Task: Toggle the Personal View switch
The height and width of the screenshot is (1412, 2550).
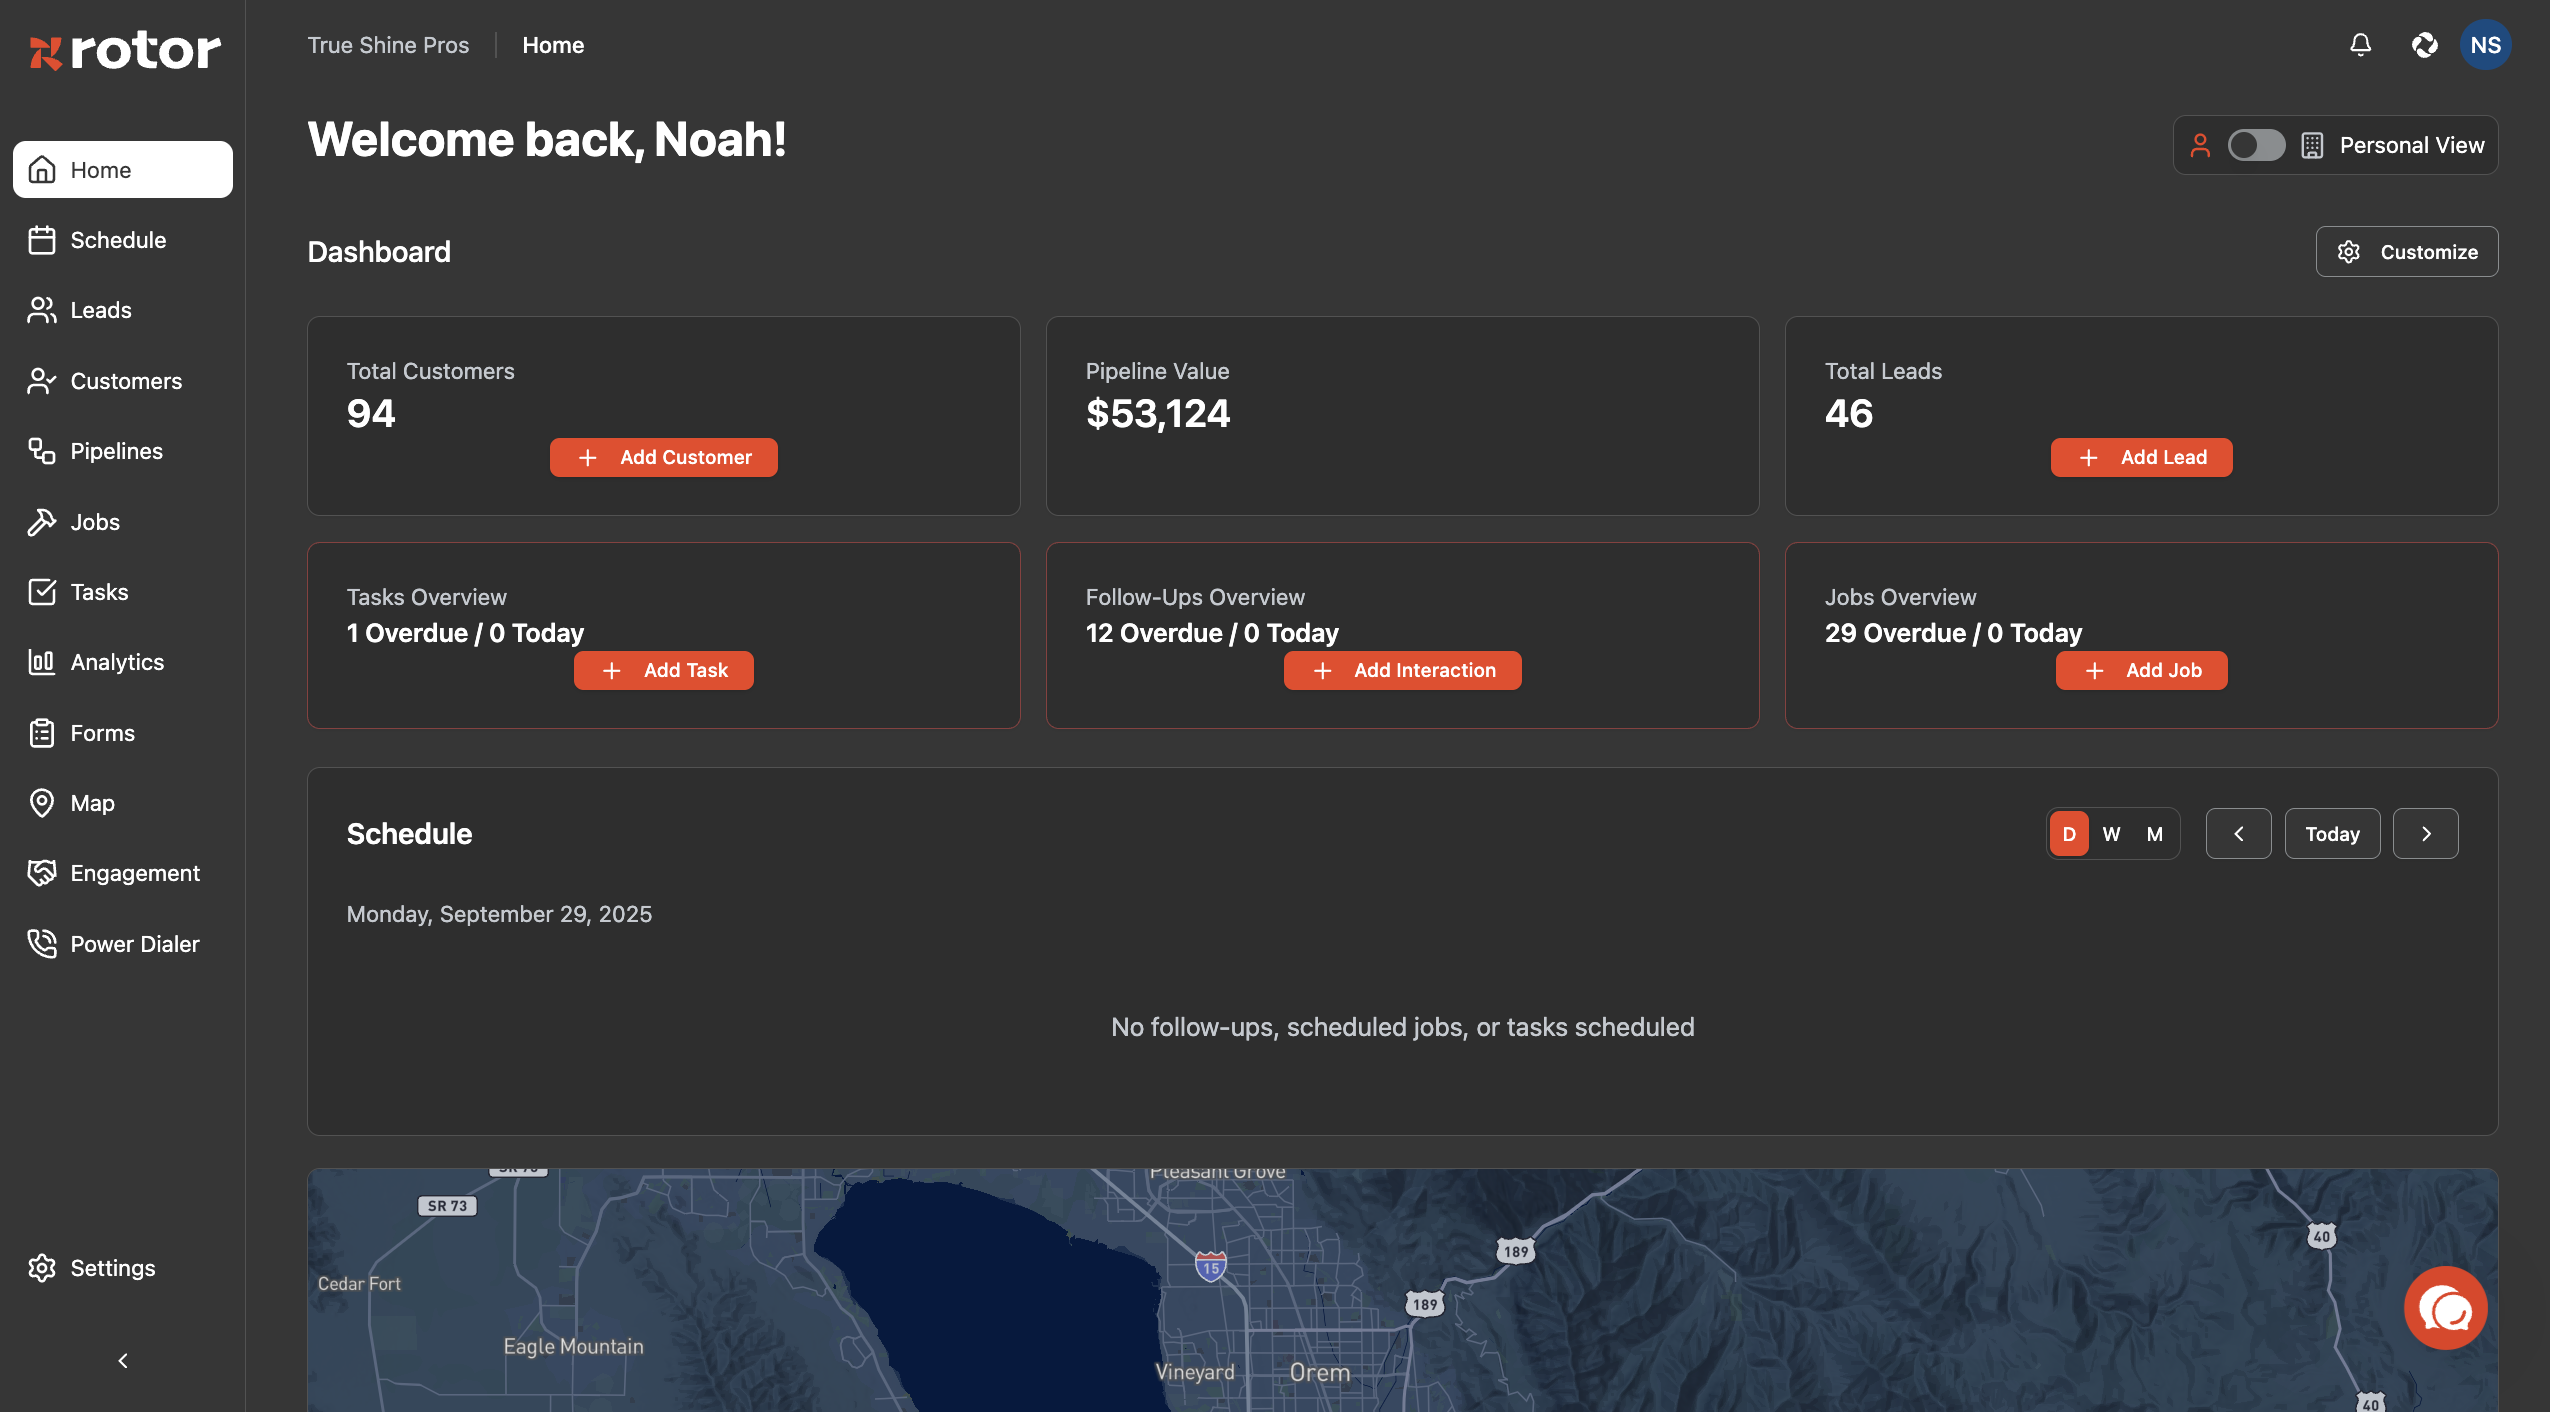Action: (2256, 145)
